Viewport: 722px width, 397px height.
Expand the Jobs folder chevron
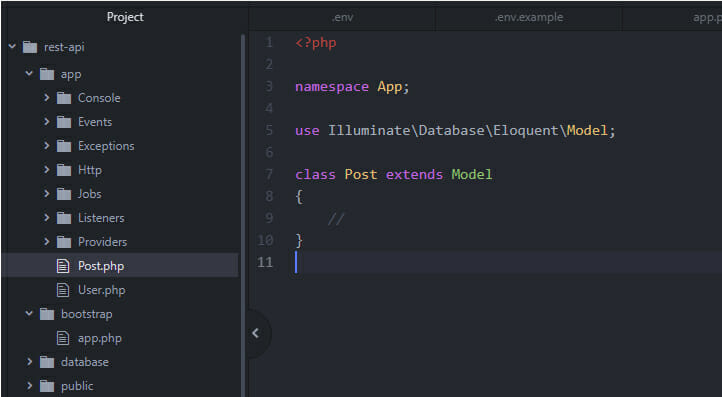click(x=47, y=193)
